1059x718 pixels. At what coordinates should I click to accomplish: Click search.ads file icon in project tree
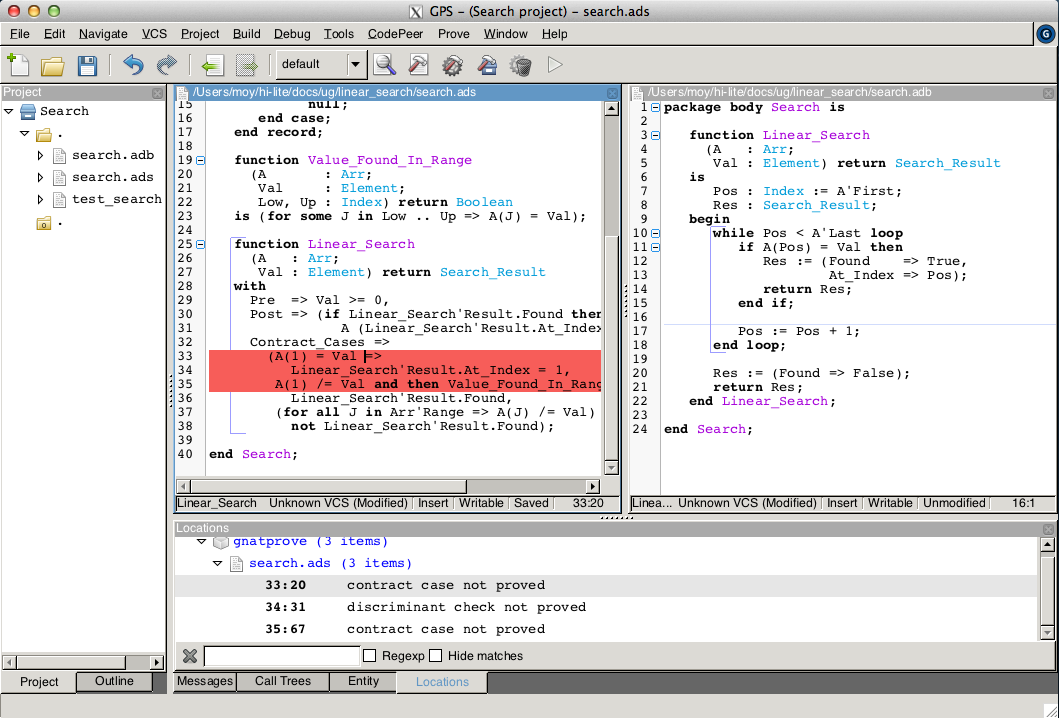[x=59, y=178]
